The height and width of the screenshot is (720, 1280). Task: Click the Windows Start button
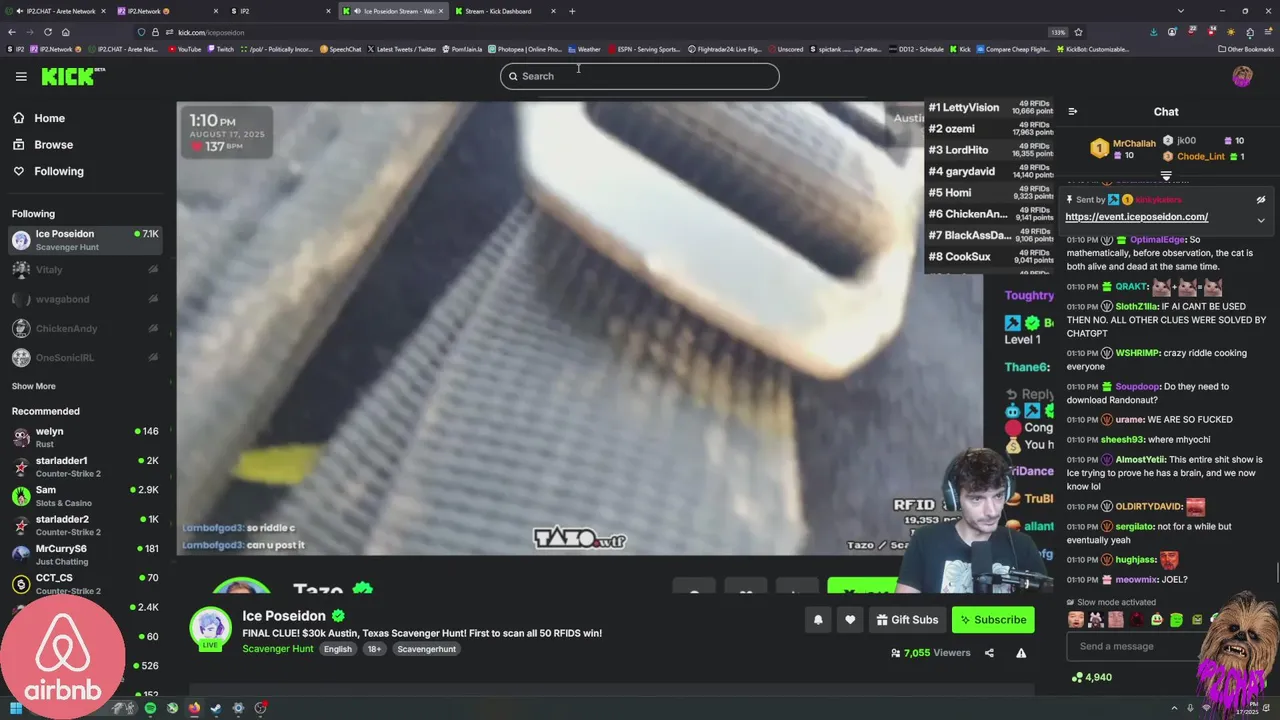16,708
